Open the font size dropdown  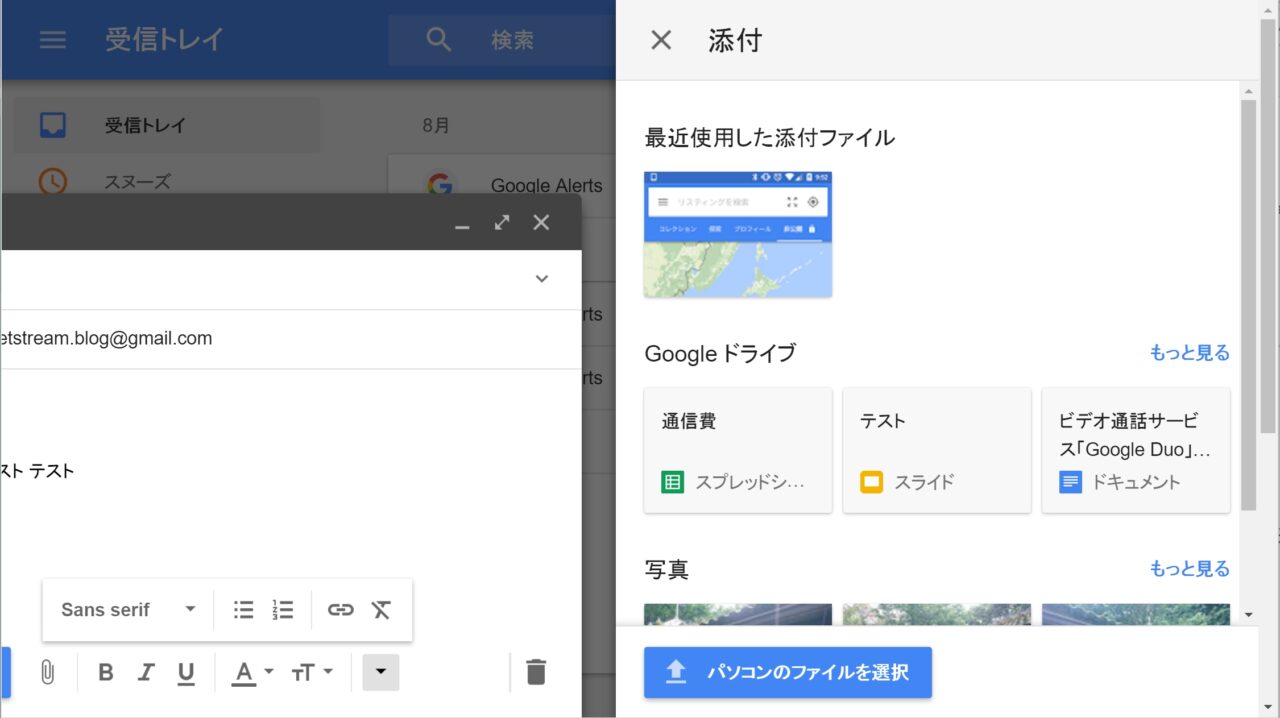pos(311,672)
